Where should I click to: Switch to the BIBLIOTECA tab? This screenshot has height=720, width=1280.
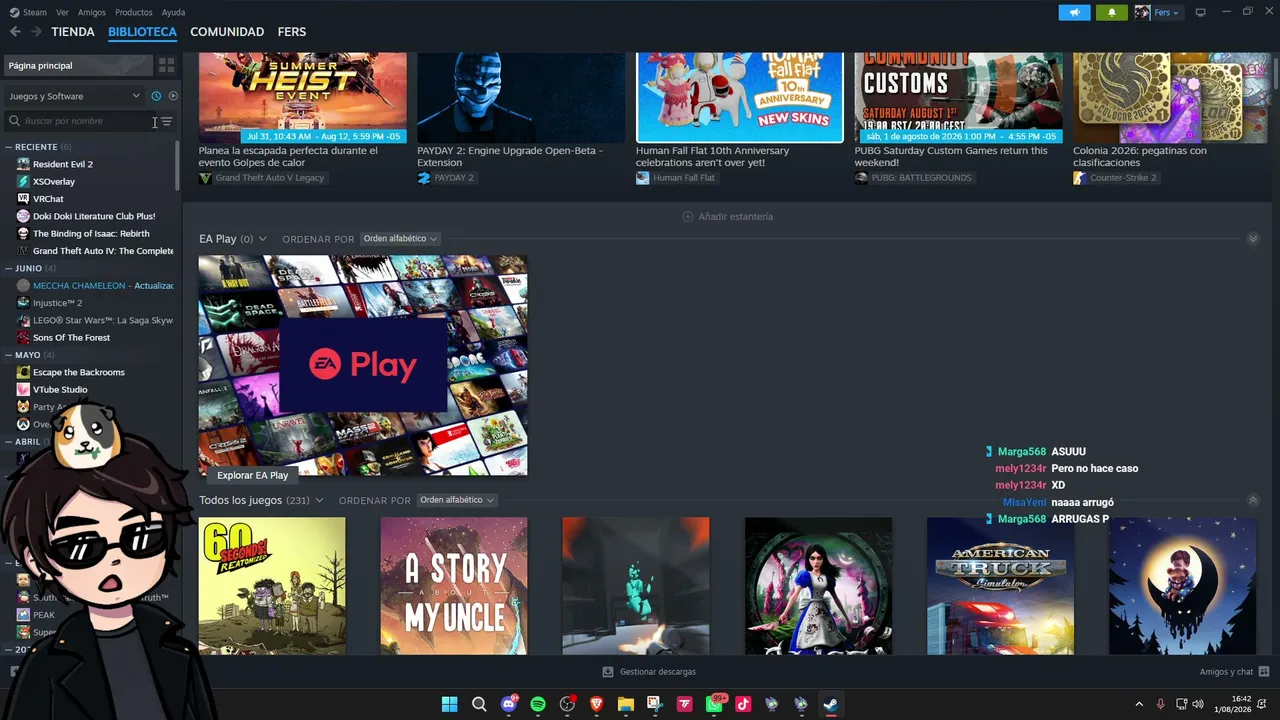point(142,32)
